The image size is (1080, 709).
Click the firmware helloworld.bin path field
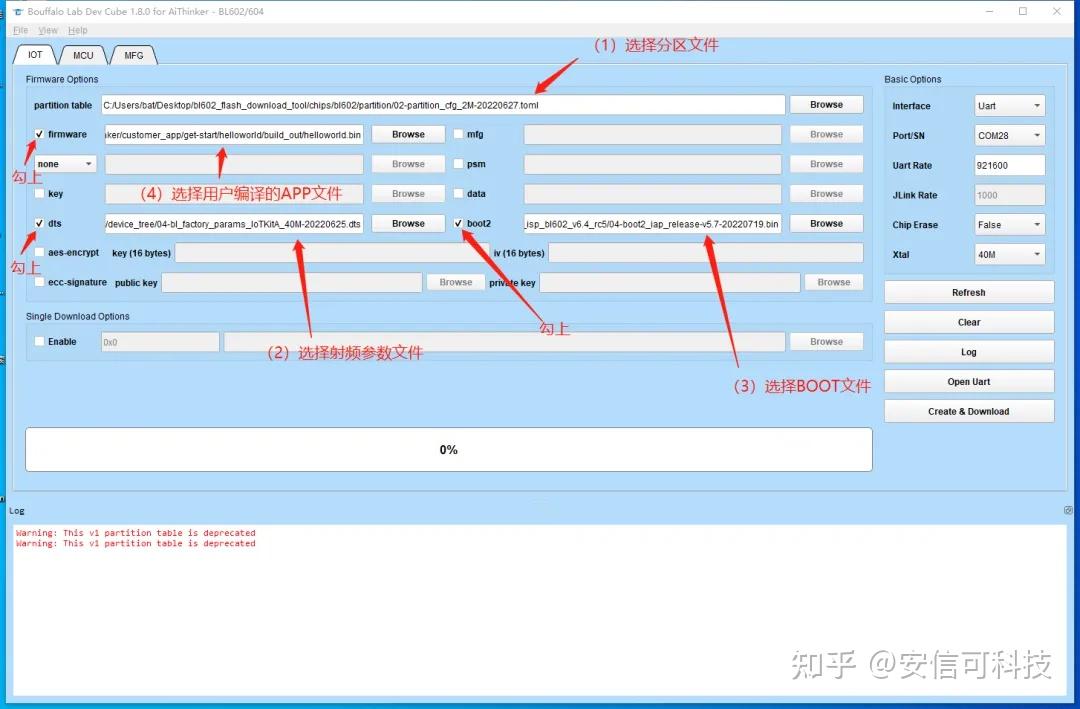[x=234, y=134]
